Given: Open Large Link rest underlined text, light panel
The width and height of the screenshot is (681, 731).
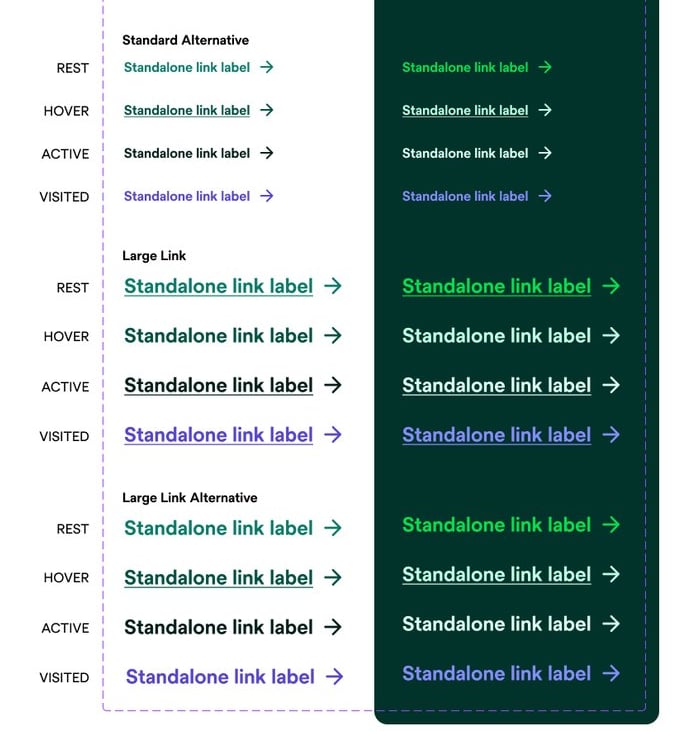Looking at the screenshot, I should (219, 286).
